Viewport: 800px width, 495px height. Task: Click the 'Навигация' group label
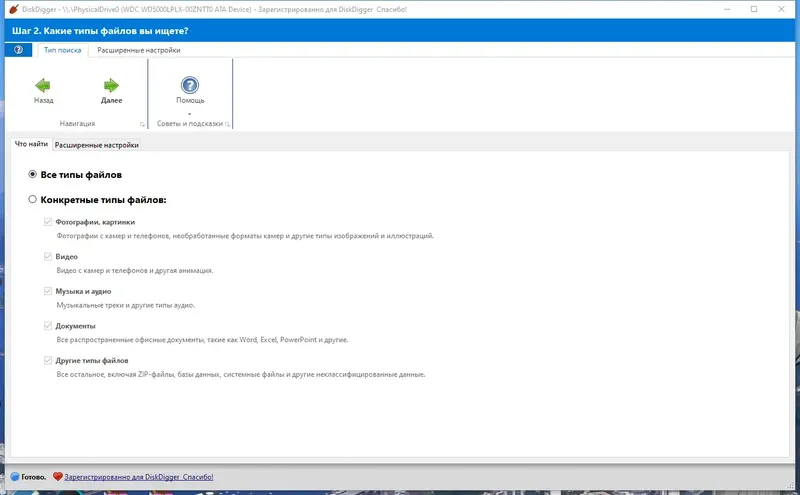click(77, 123)
